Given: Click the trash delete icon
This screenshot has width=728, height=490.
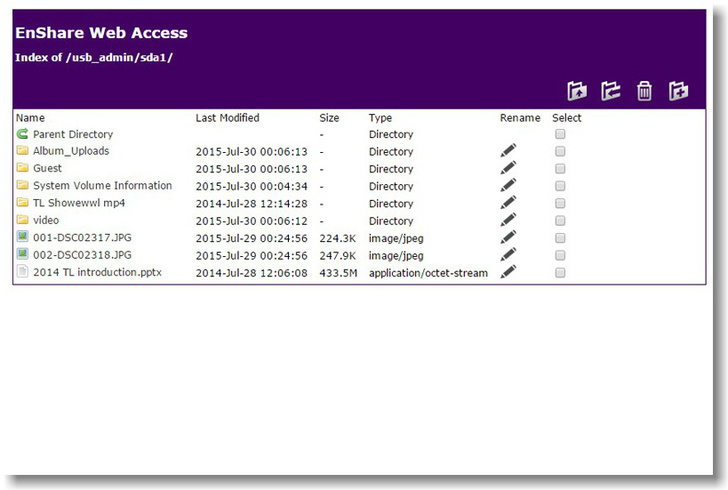Looking at the screenshot, I should pos(645,91).
